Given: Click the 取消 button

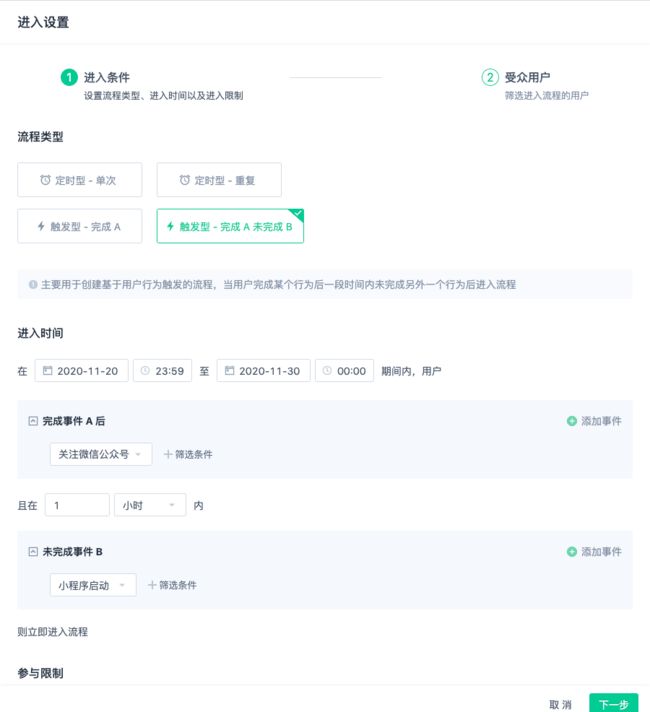Looking at the screenshot, I should (x=560, y=704).
